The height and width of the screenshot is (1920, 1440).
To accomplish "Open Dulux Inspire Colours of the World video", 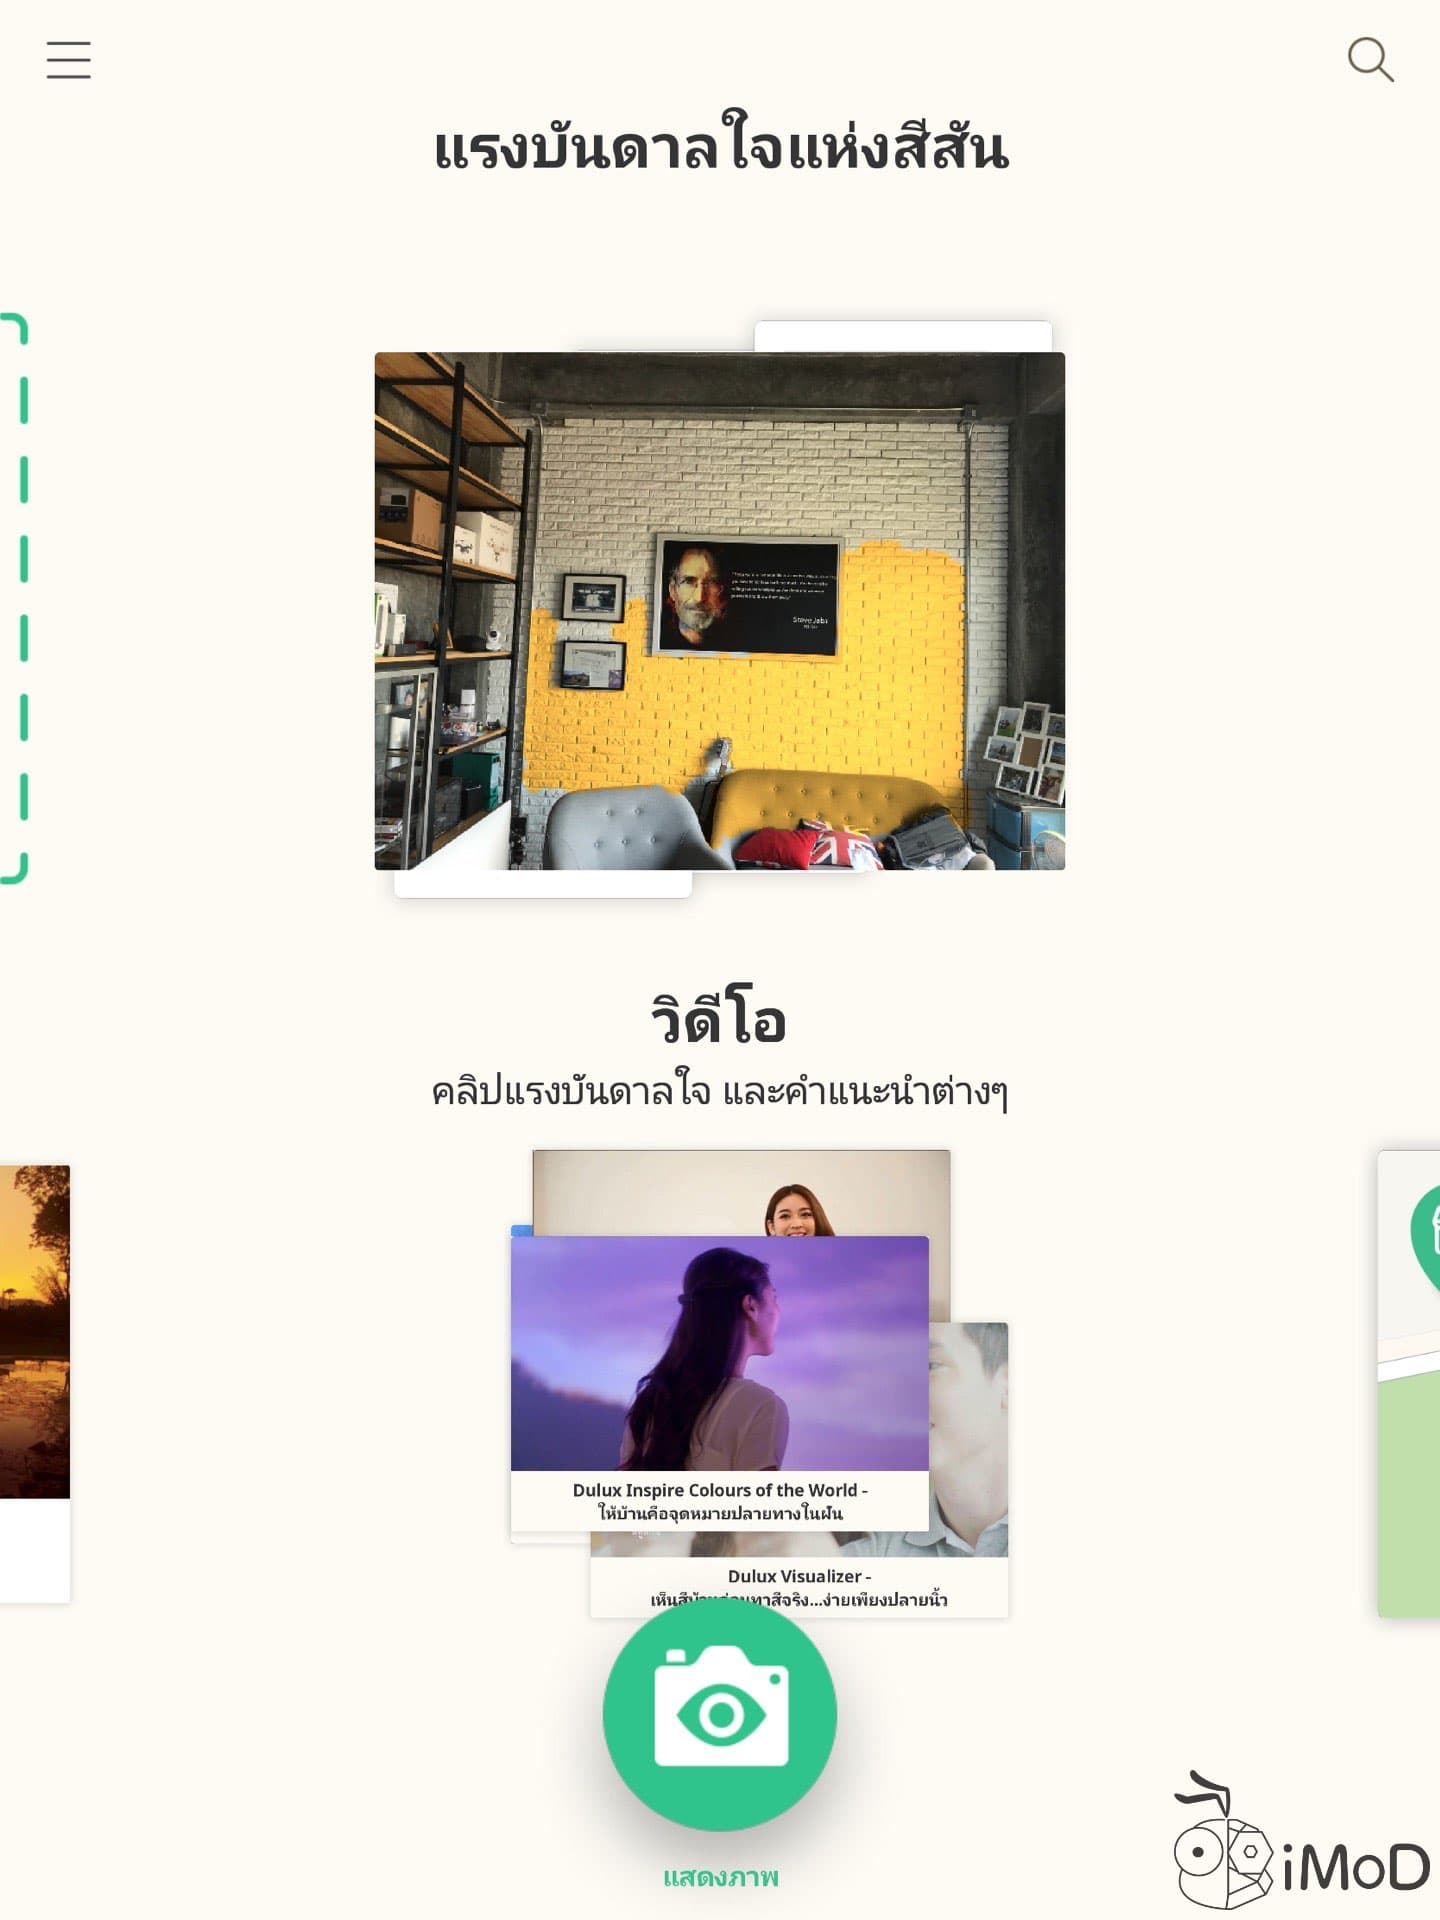I will [x=720, y=1382].
